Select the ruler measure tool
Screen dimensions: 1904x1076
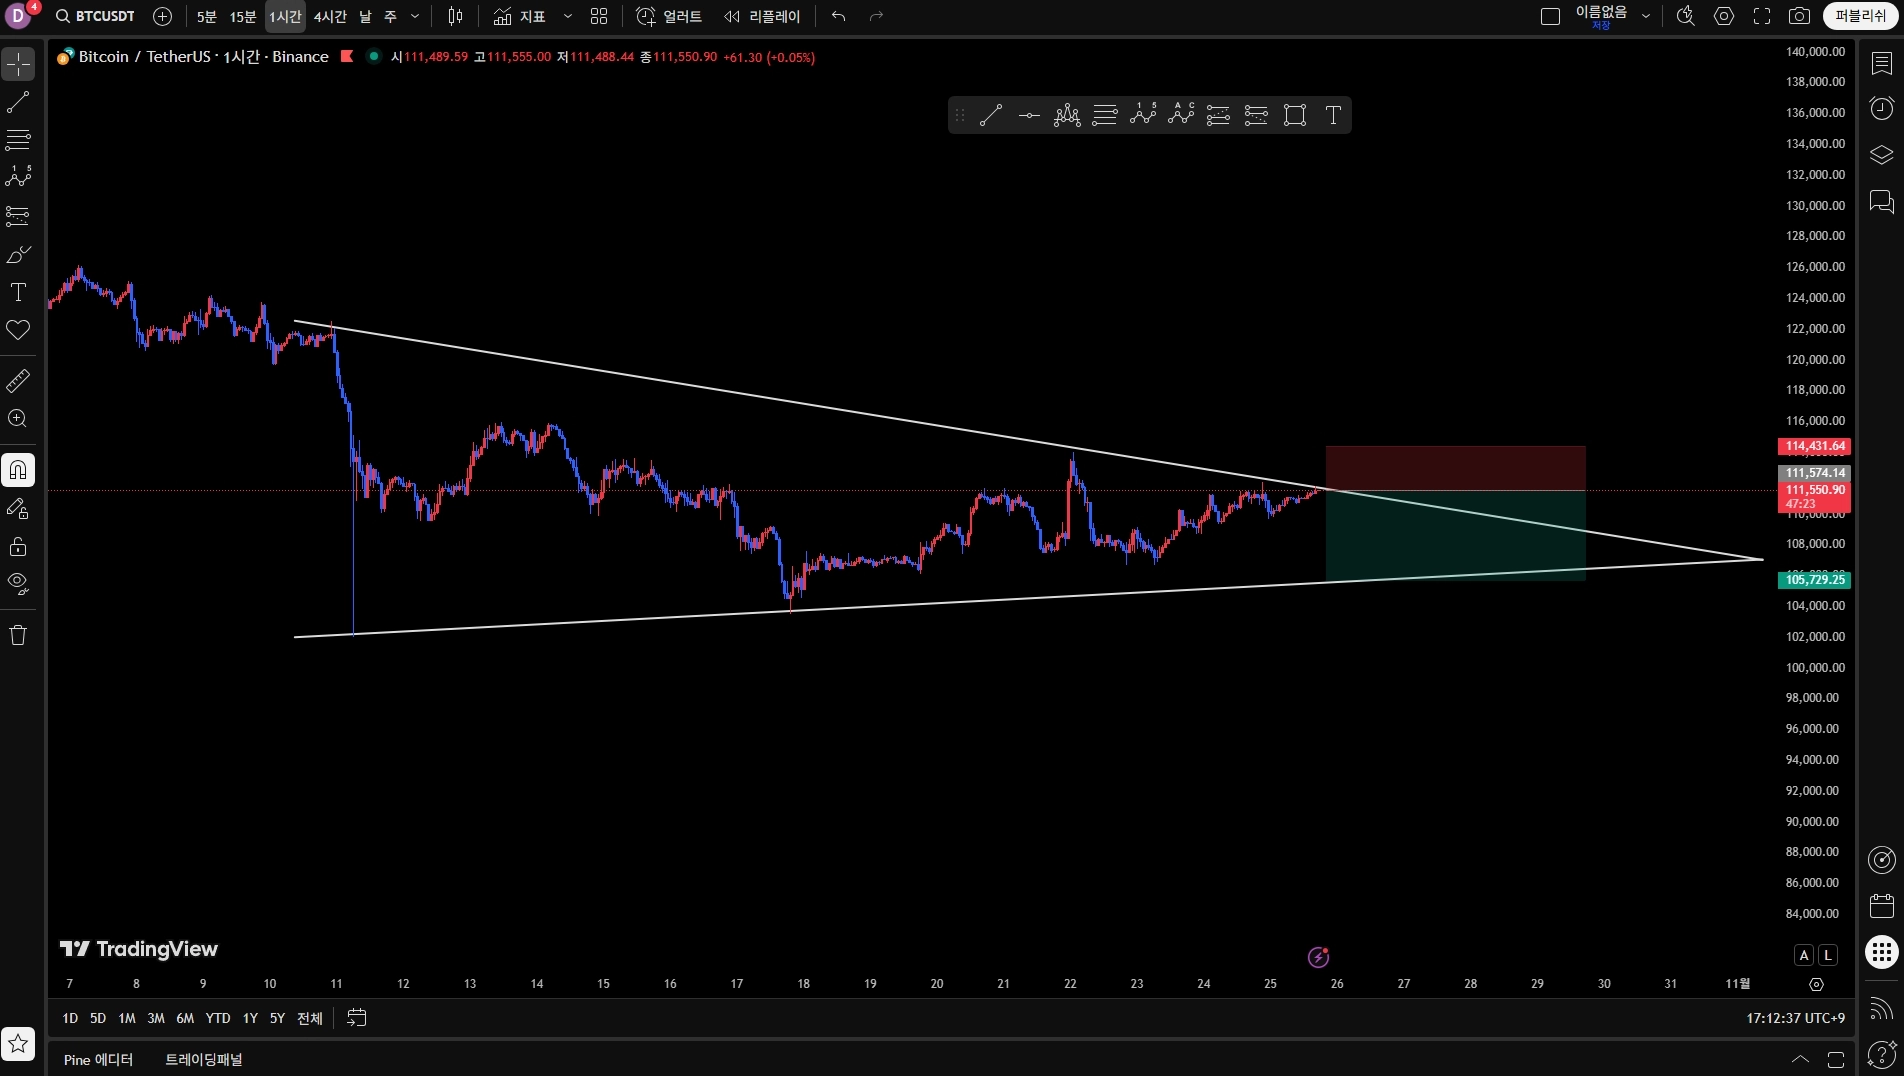tap(18, 381)
